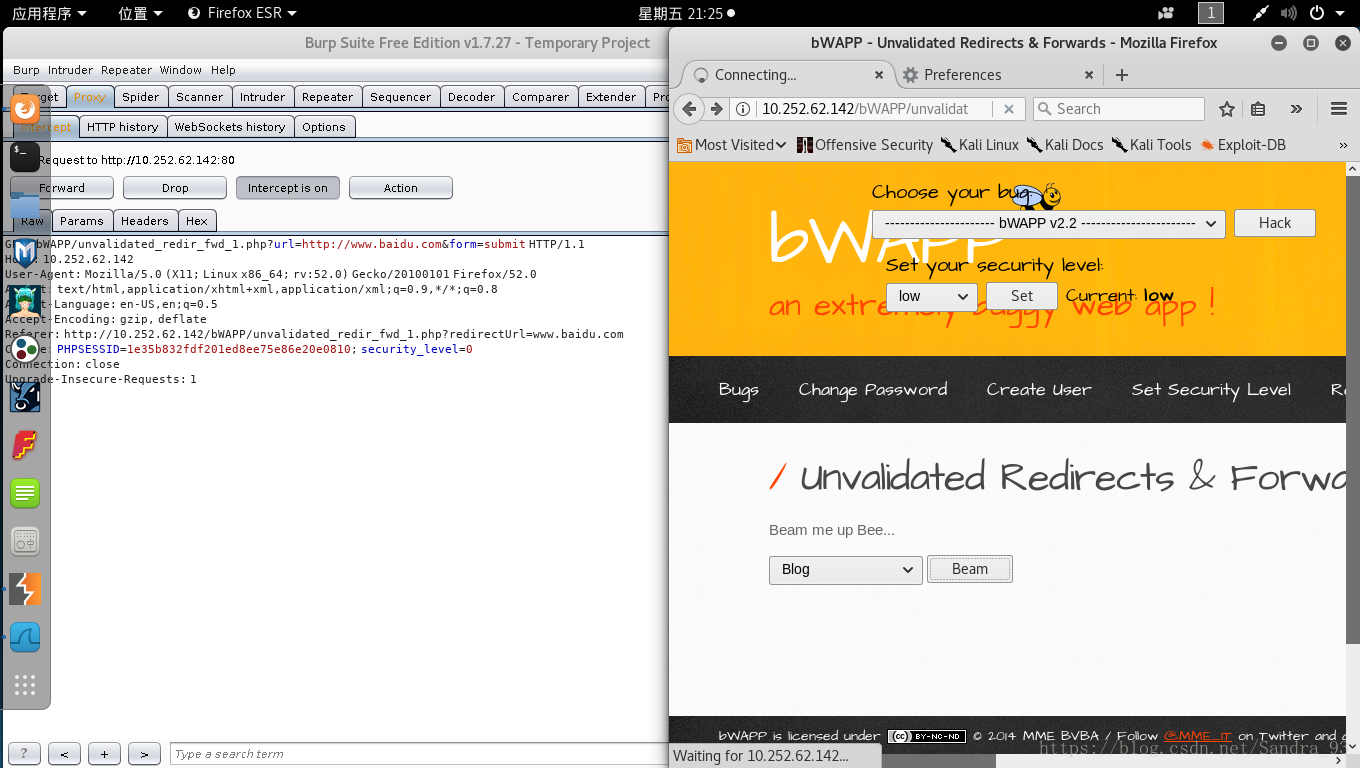The width and height of the screenshot is (1360, 768).
Task: Click Burp search term field
Action: [x=418, y=754]
